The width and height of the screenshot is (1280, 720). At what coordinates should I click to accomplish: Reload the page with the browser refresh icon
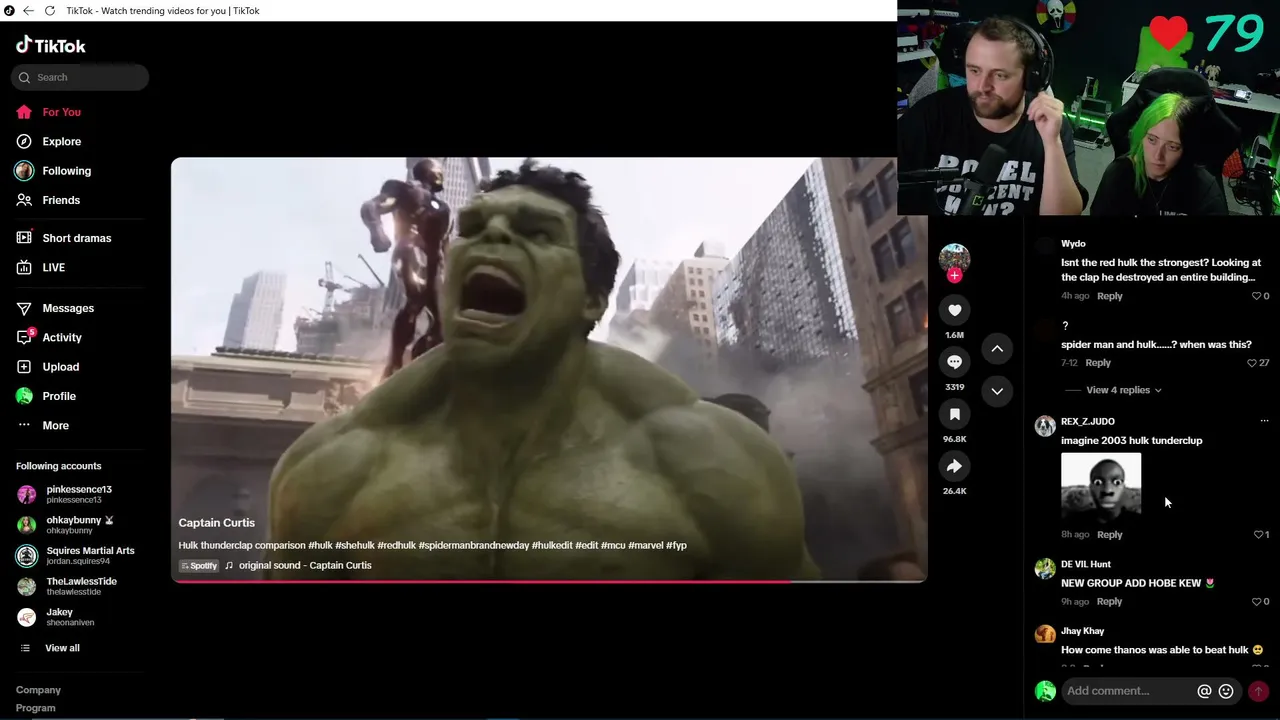[x=50, y=11]
